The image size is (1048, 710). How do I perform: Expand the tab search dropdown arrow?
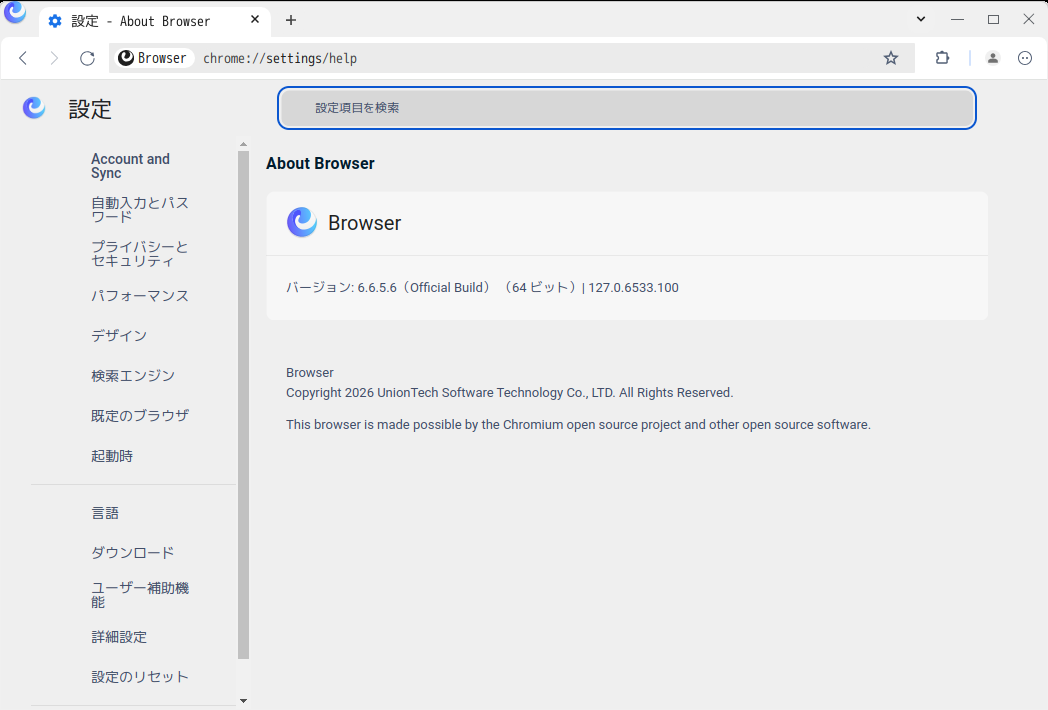pyautogui.click(x=921, y=19)
